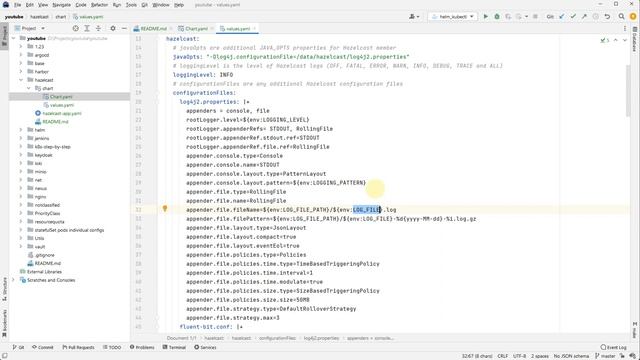Click No JSON schema status widget
Viewport: 640px width, 360px height.
coord(571,356)
